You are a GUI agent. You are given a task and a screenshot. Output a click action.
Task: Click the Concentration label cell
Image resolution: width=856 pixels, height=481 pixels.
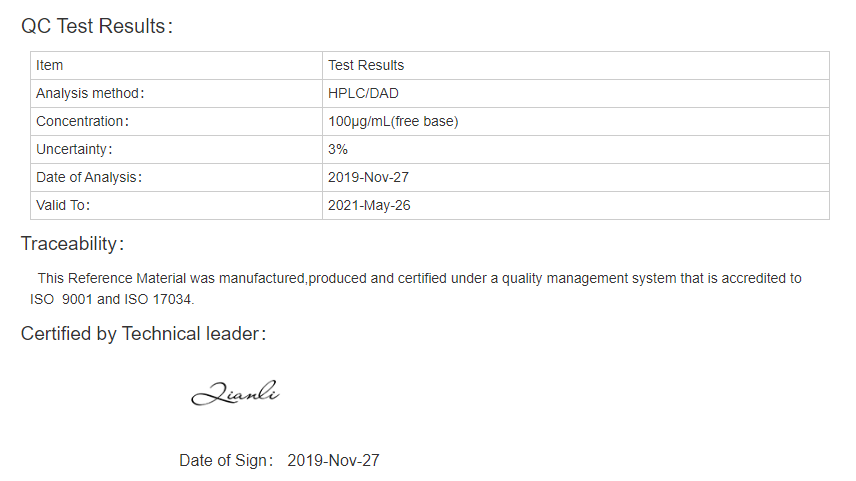(176, 121)
